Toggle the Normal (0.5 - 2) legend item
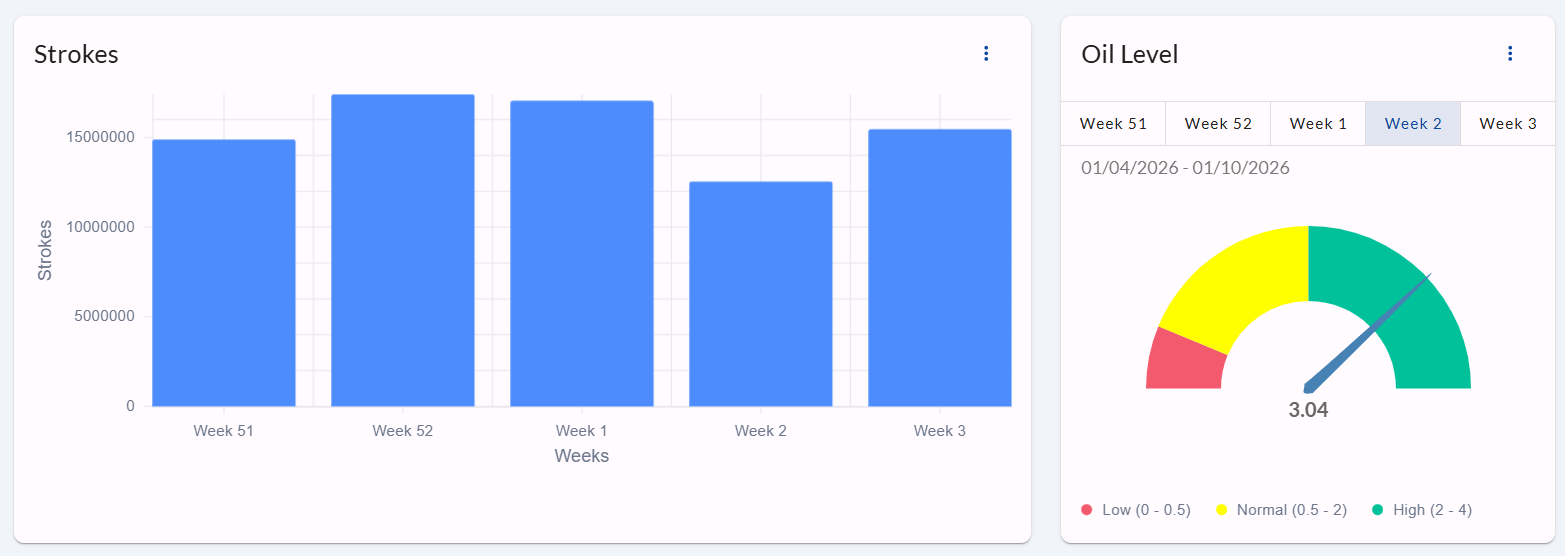Screen dimensions: 1565x556 [1281, 510]
